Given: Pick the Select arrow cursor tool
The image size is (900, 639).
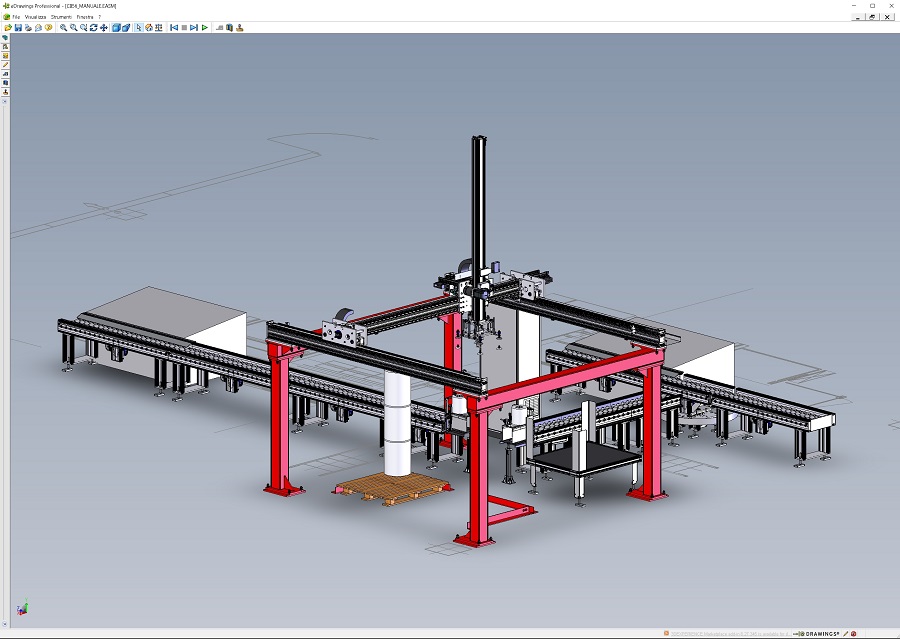Looking at the screenshot, I should click(x=138, y=28).
